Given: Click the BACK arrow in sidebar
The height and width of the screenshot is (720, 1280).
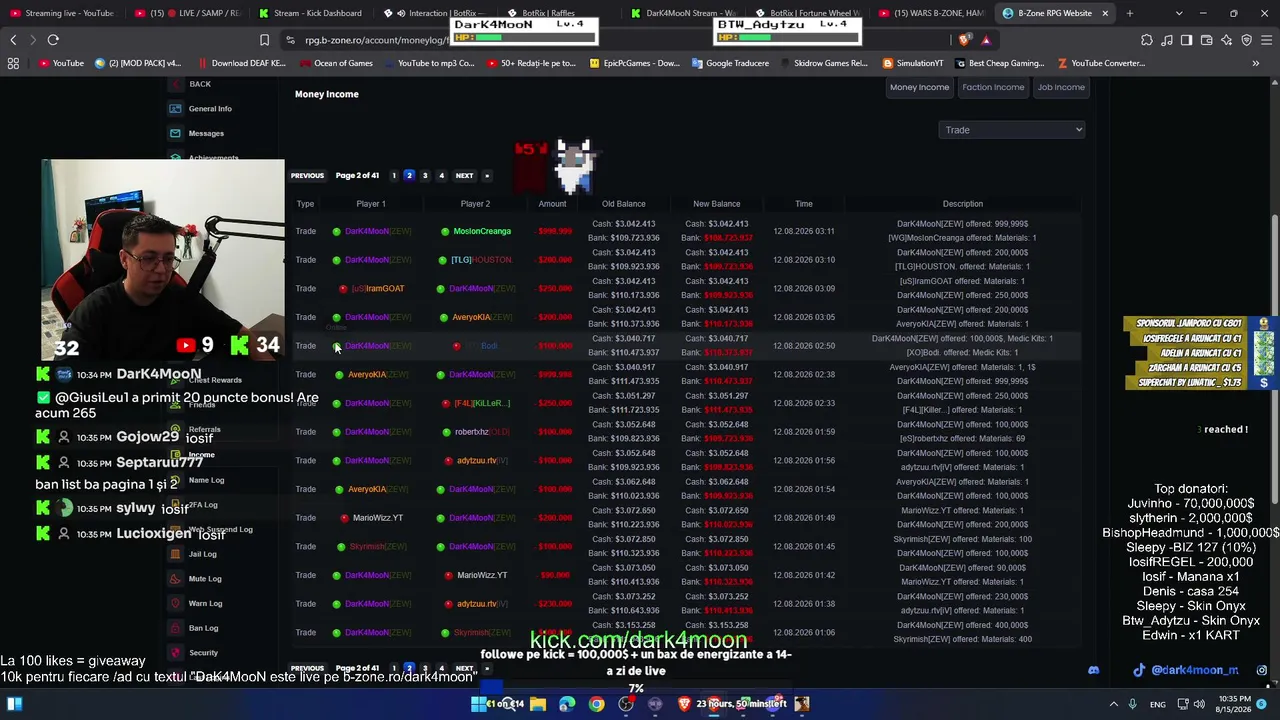Looking at the screenshot, I should 177,84.
